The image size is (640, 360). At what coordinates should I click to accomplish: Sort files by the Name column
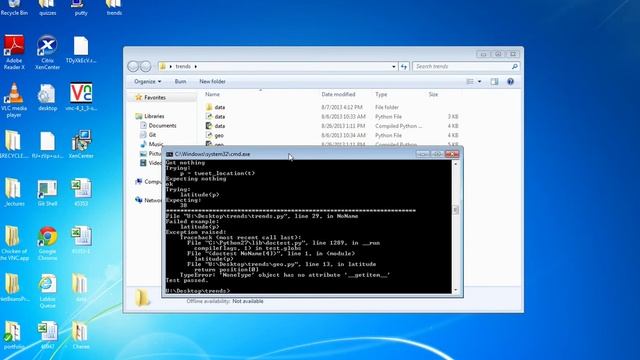click(212, 94)
